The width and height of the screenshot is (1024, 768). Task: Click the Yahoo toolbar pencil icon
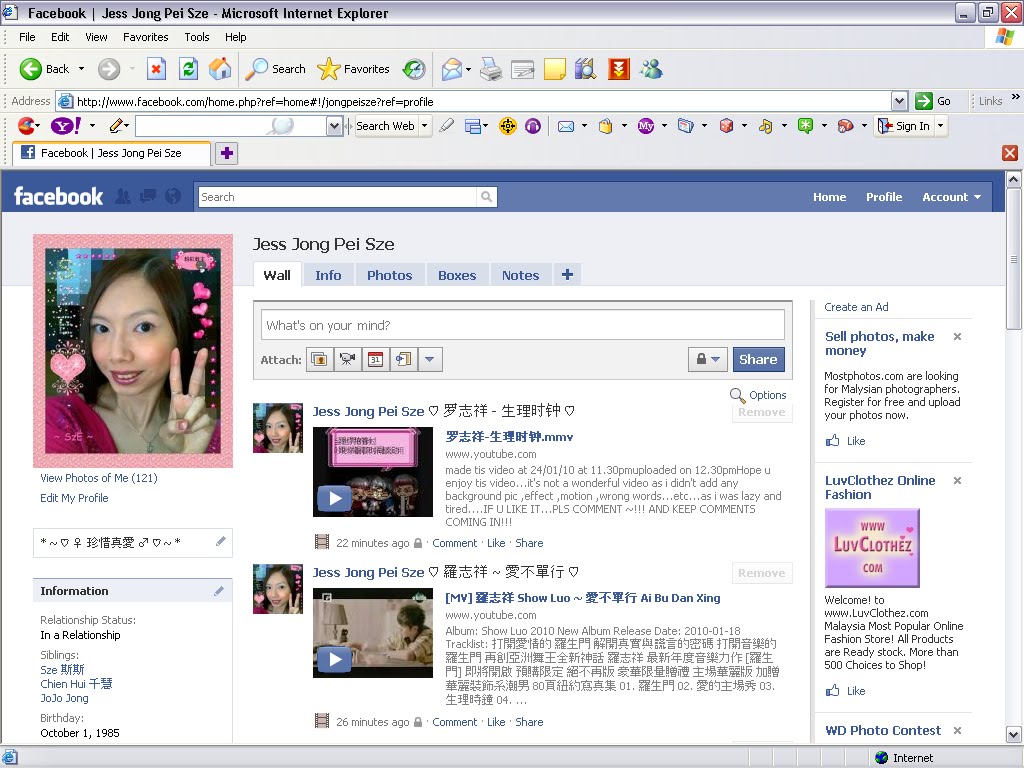(116, 125)
